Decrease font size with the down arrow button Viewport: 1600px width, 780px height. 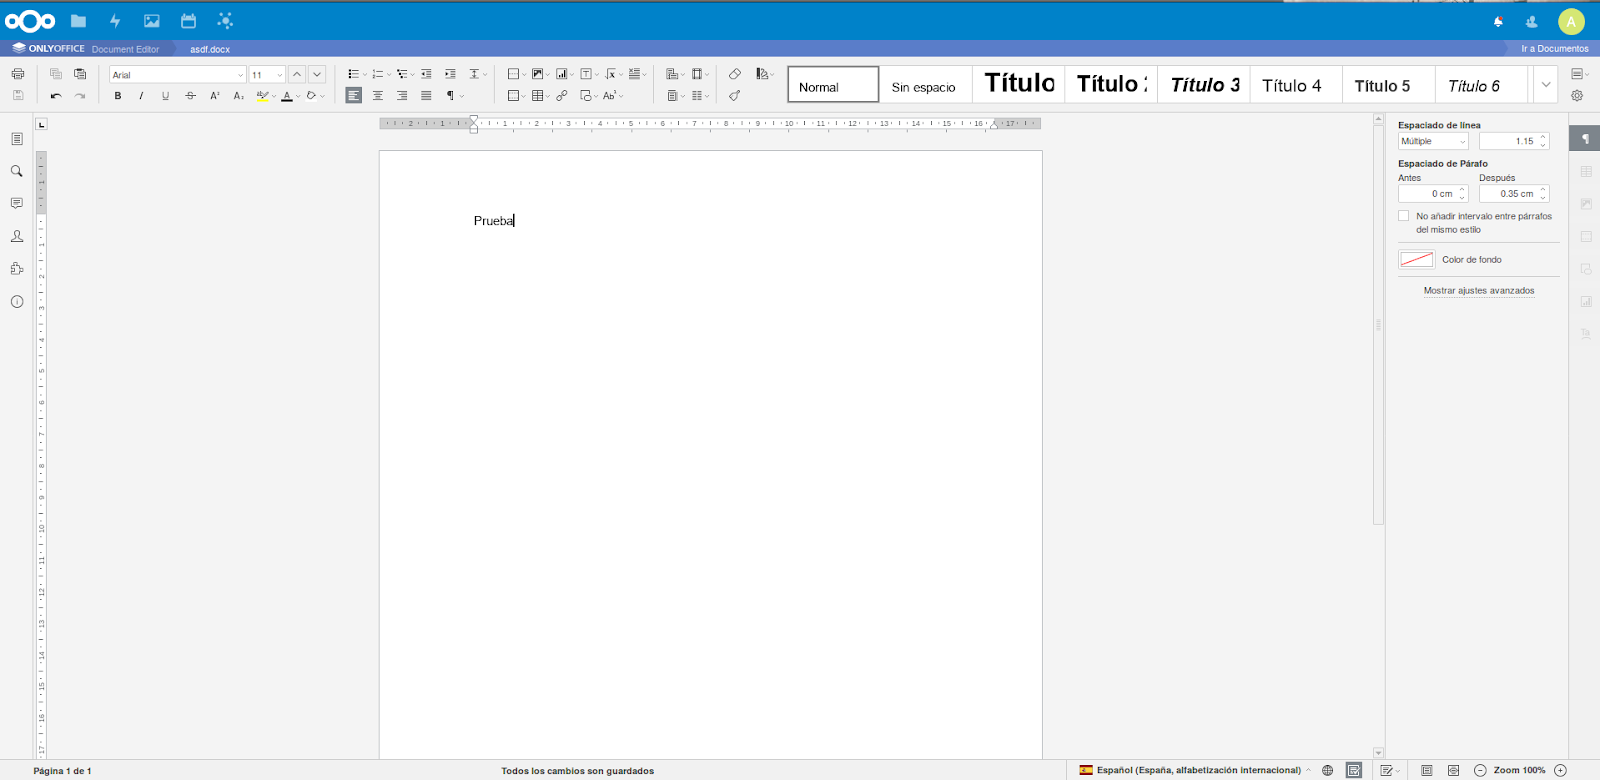(317, 74)
